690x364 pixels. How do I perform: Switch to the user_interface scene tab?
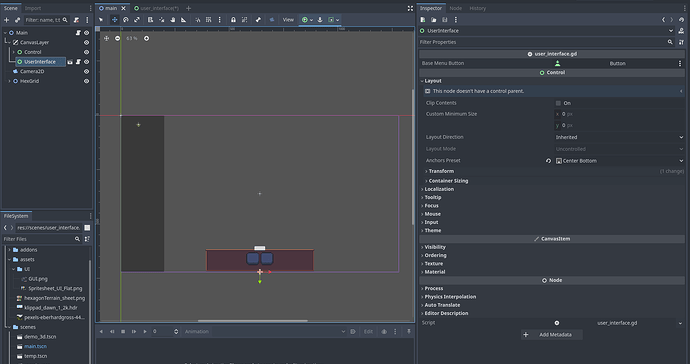pyautogui.click(x=156, y=8)
